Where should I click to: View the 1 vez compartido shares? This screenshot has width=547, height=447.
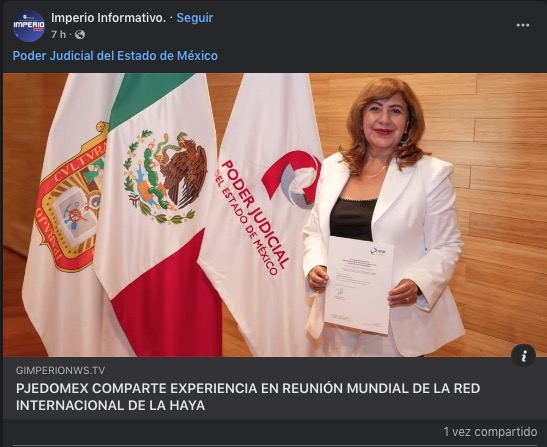coord(490,432)
